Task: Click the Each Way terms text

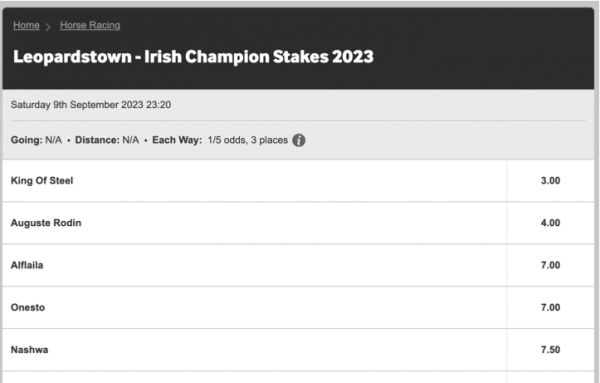Action: click(220, 140)
